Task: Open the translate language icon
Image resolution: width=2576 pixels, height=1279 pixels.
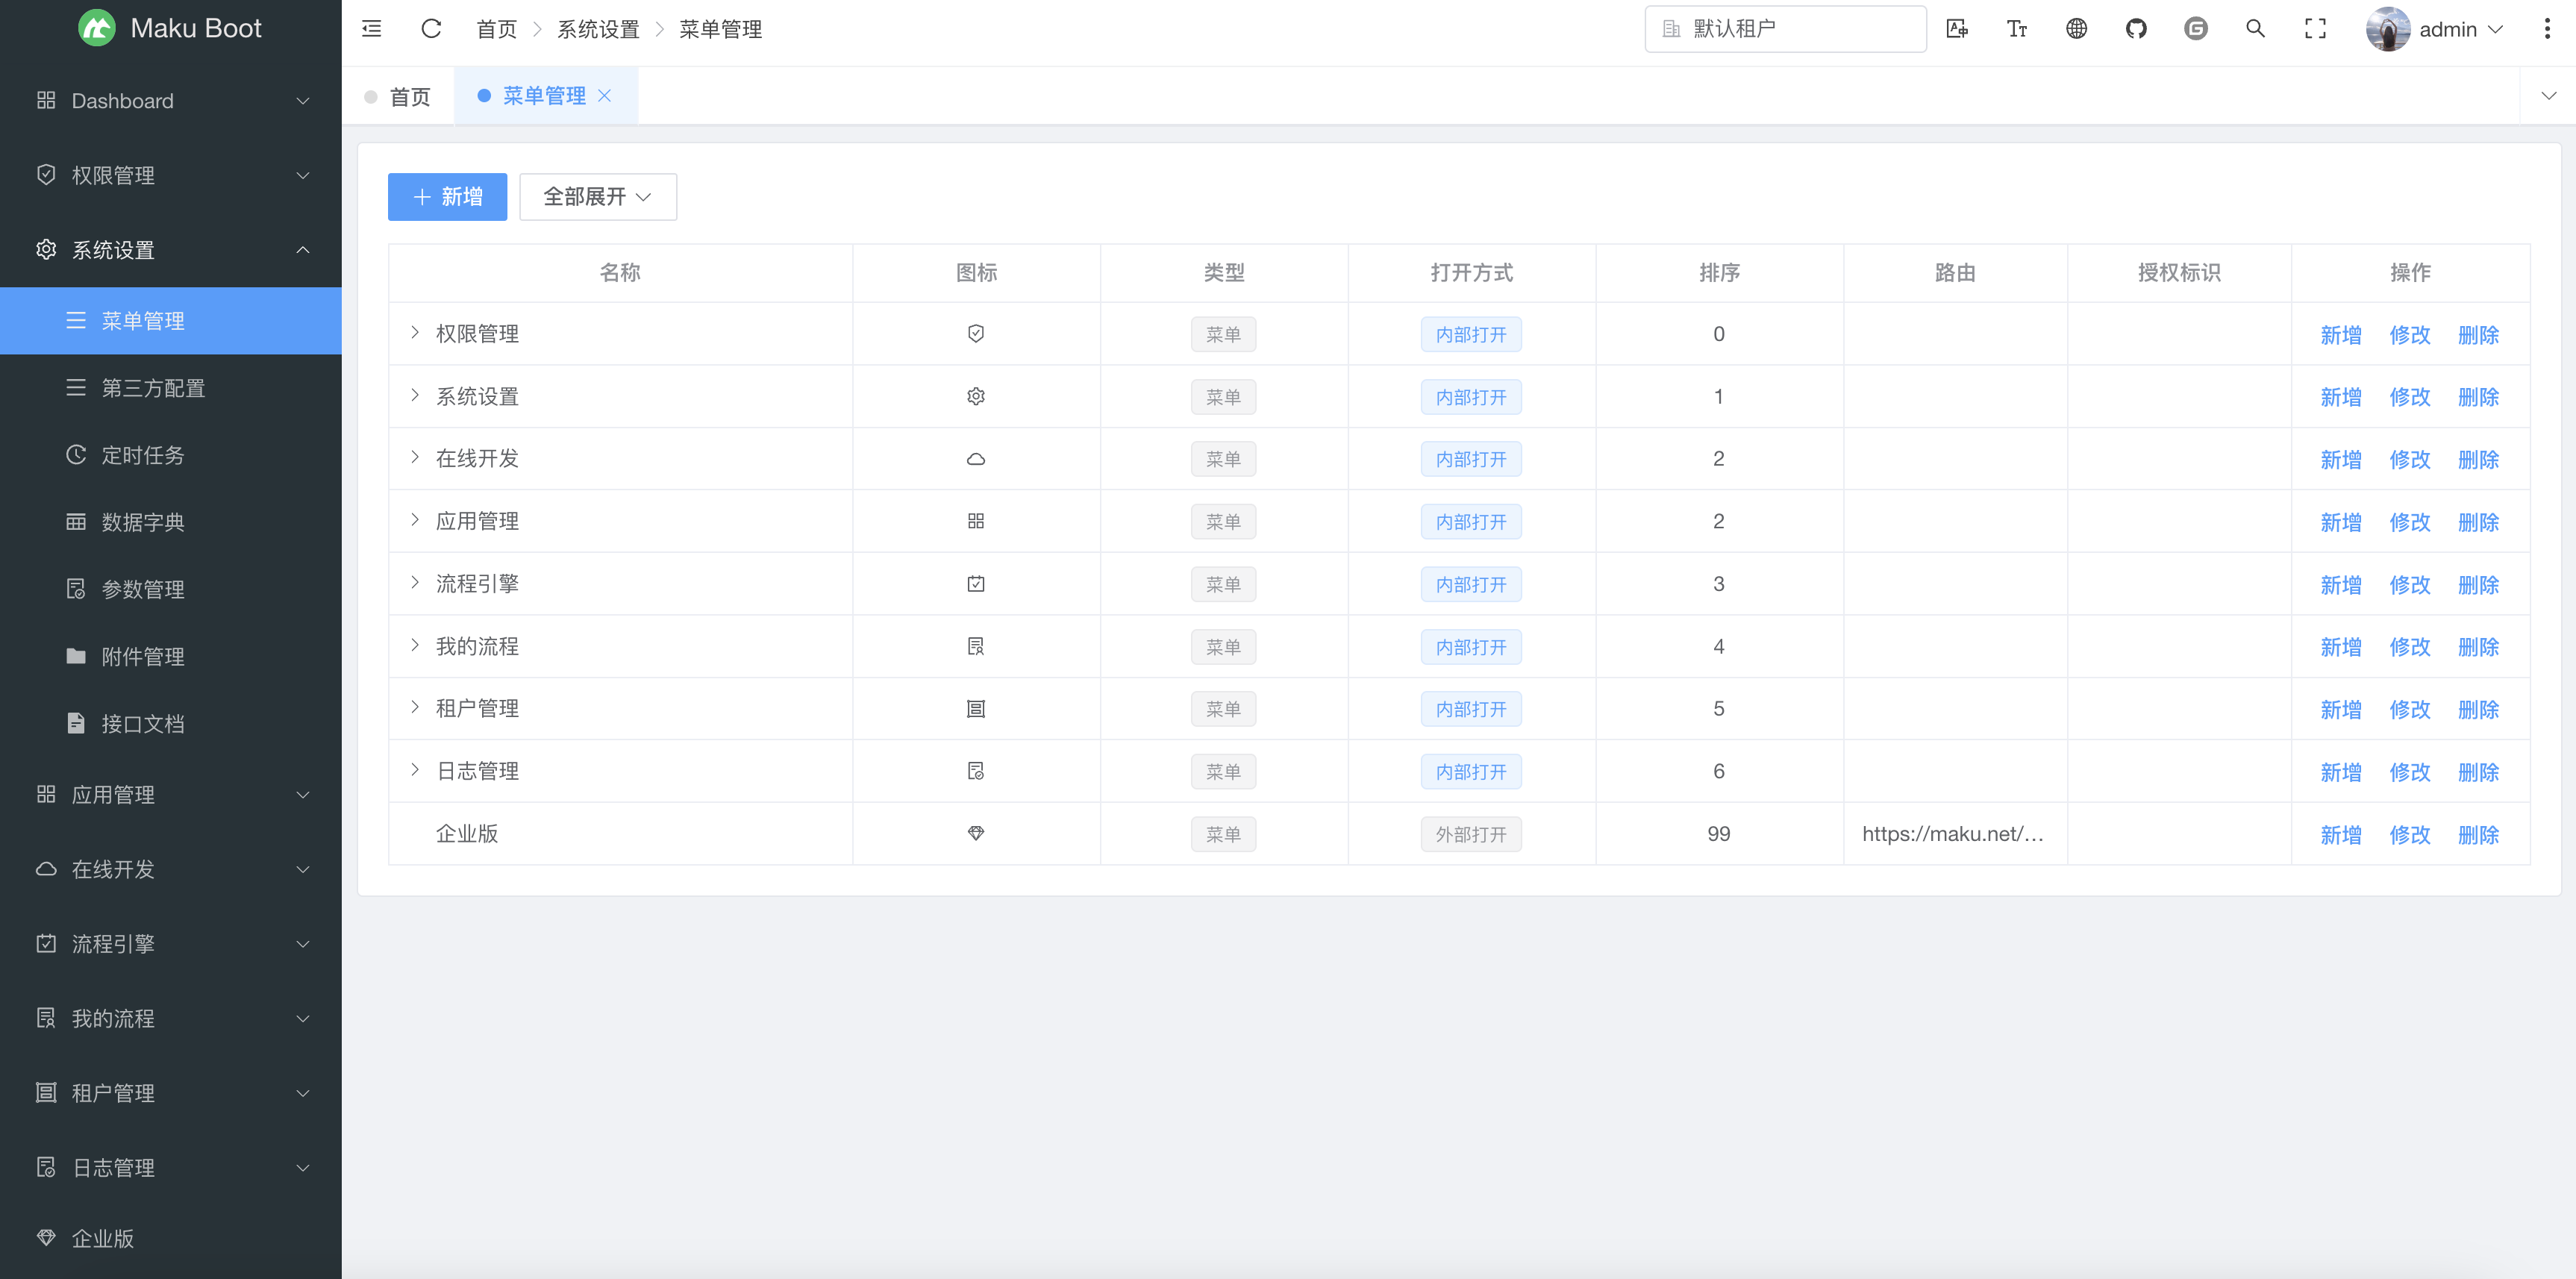Action: coord(1957,29)
